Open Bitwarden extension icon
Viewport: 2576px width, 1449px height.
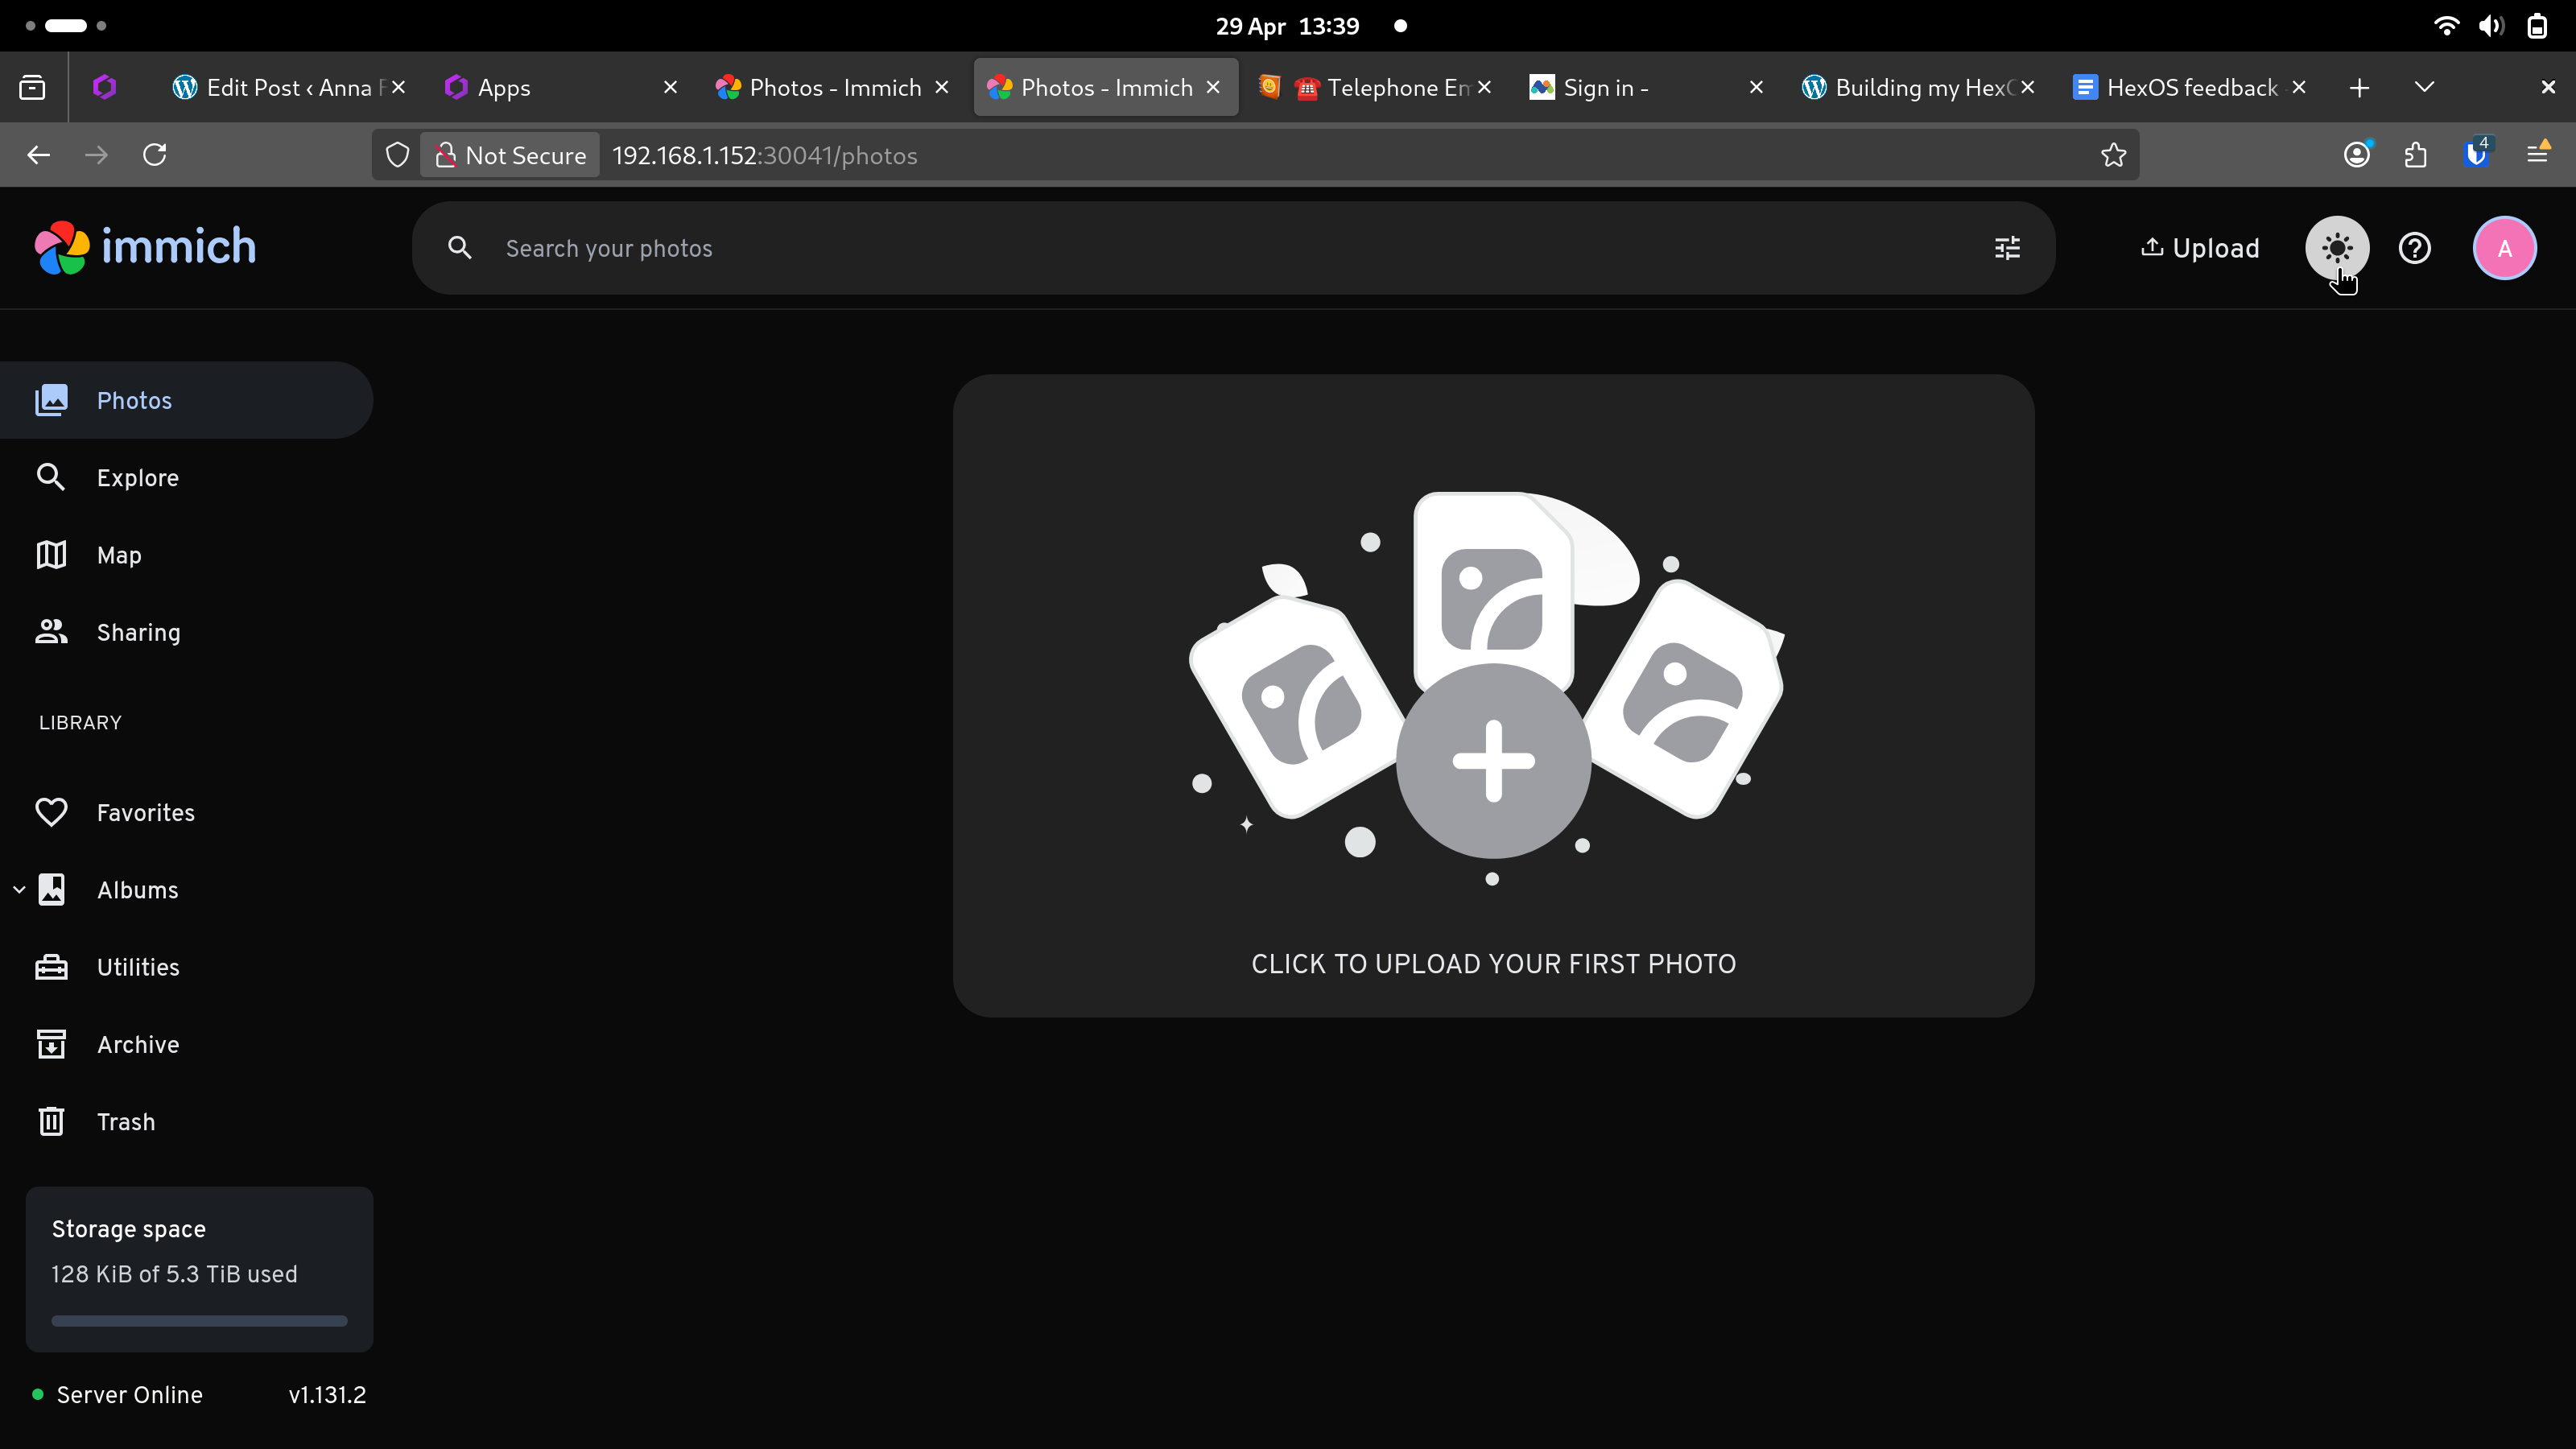coord(2477,155)
